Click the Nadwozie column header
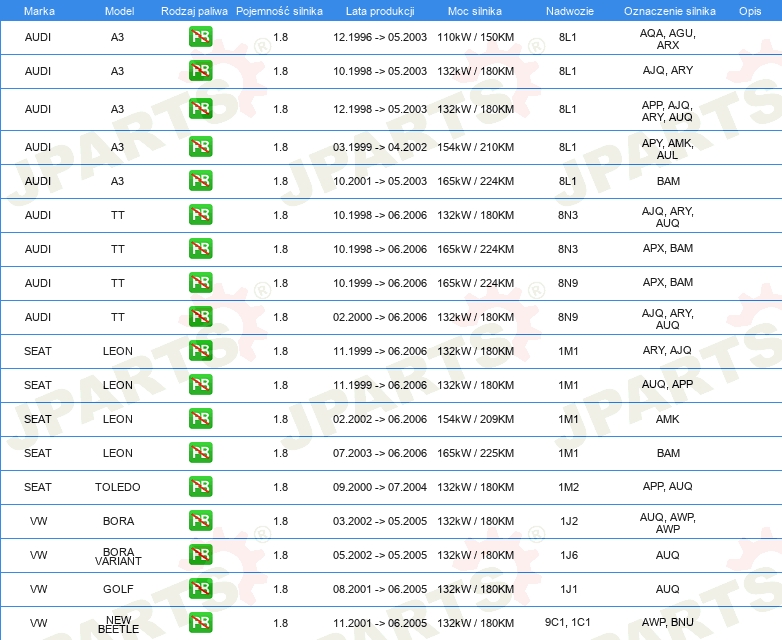The image size is (782, 640). pyautogui.click(x=570, y=11)
